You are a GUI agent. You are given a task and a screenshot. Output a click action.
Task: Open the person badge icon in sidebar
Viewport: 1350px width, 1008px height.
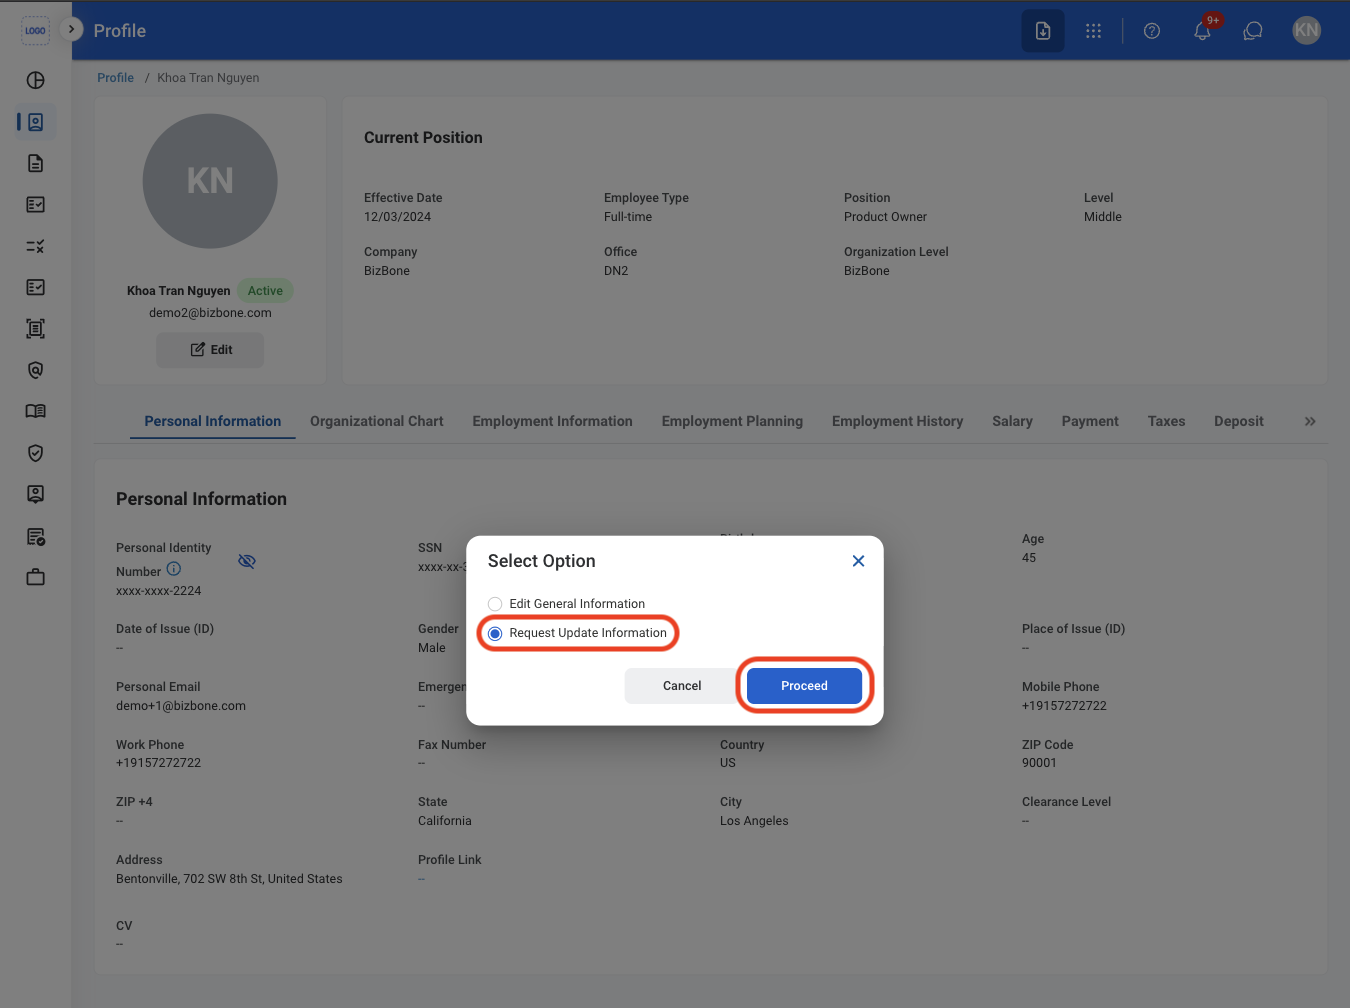pos(36,494)
